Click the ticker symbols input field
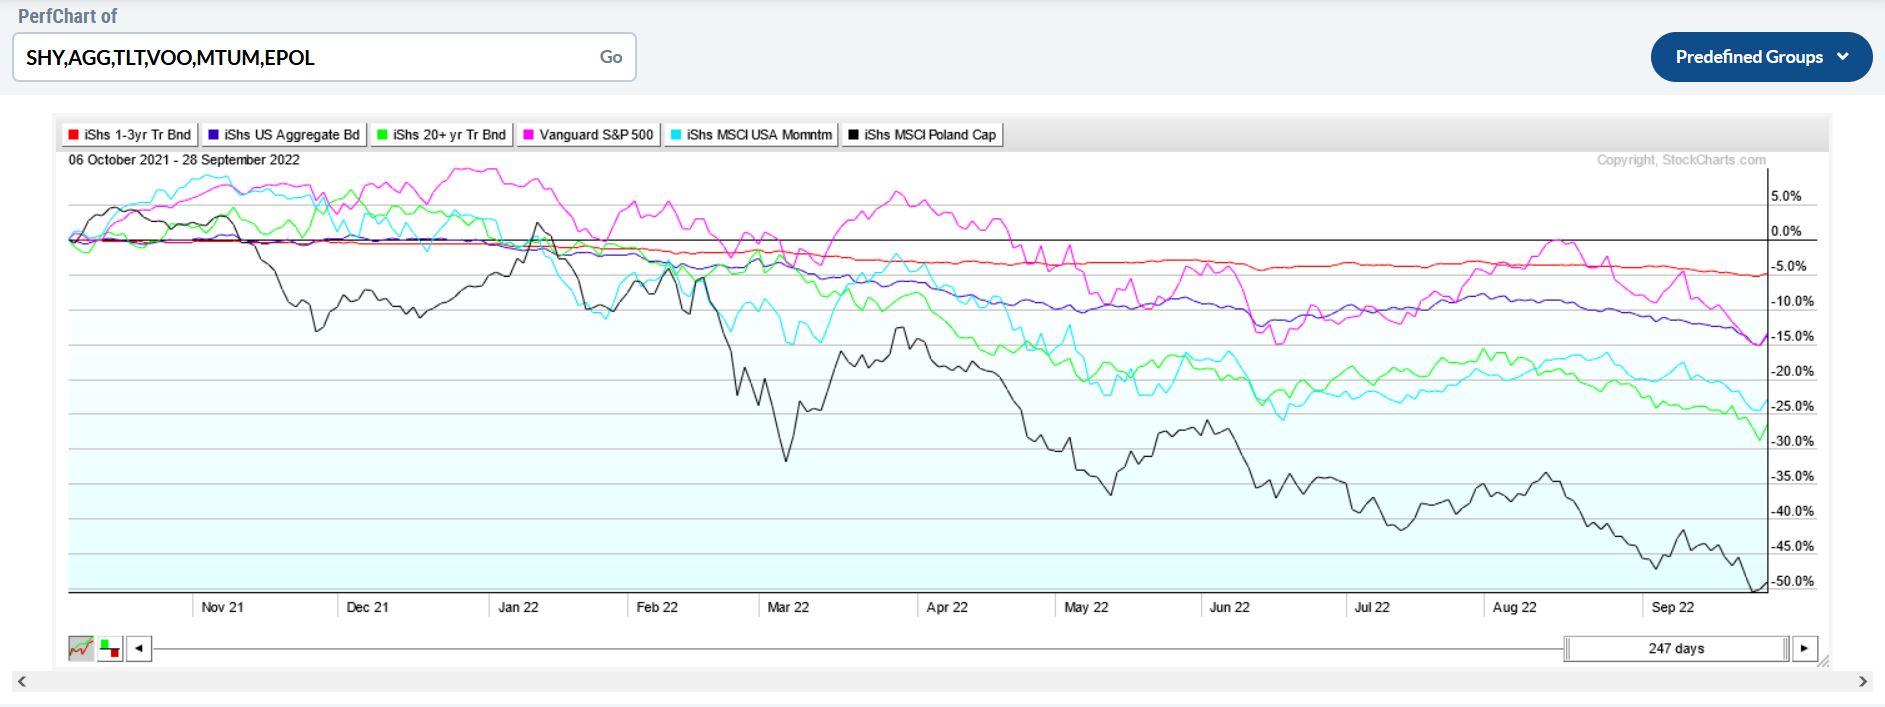This screenshot has width=1885, height=707. (300, 57)
